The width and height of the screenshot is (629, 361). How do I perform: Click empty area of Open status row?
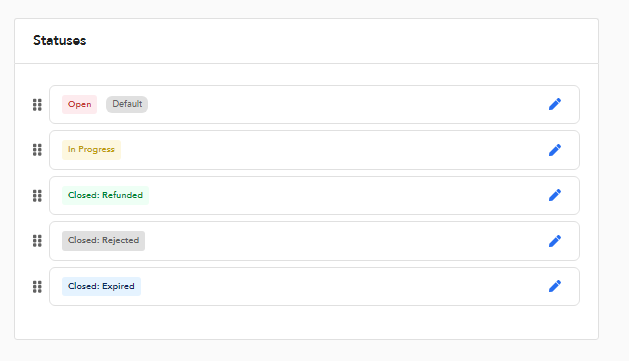[x=345, y=104]
